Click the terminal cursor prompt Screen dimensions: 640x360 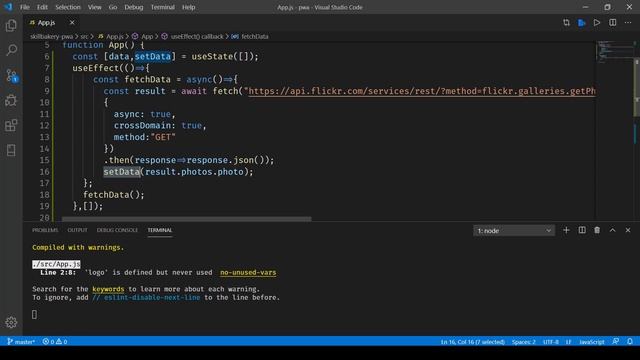(34, 314)
